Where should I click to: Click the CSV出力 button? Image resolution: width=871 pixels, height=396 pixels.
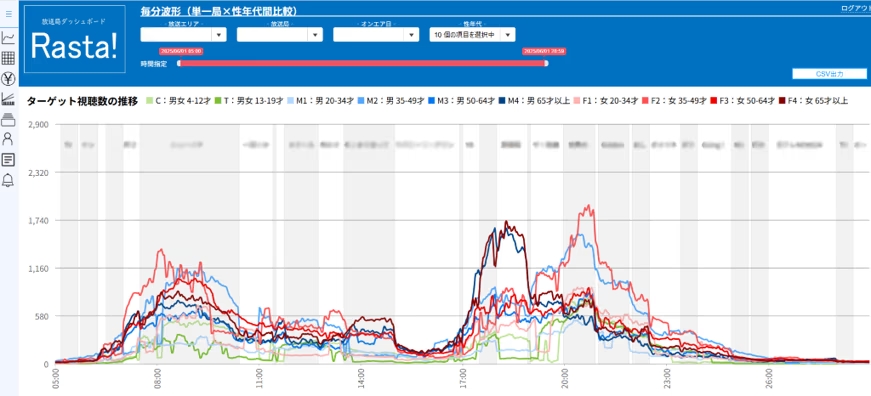[829, 74]
